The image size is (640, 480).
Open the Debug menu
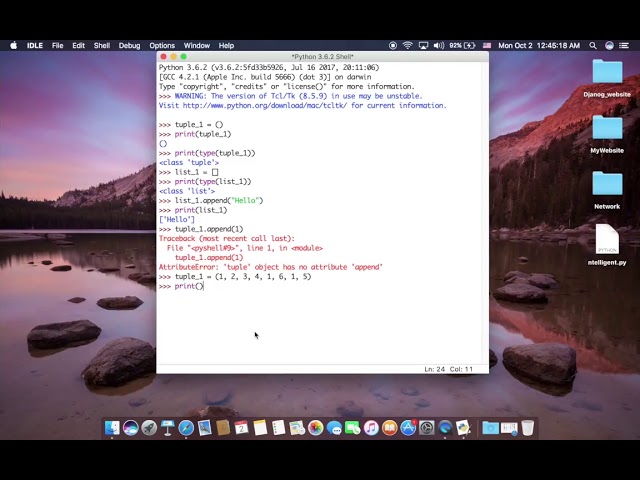129,45
